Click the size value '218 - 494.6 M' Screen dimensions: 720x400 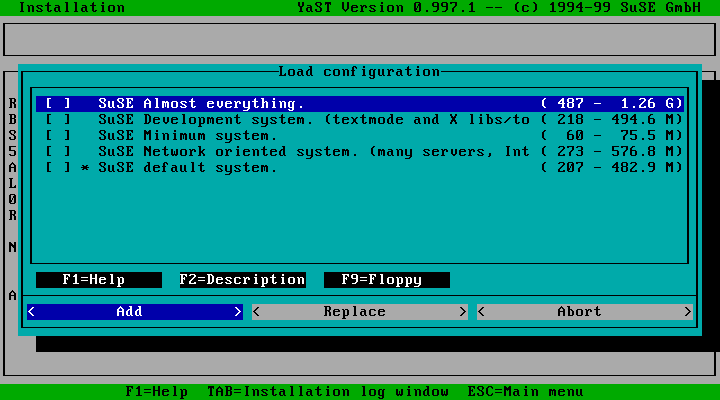612,120
